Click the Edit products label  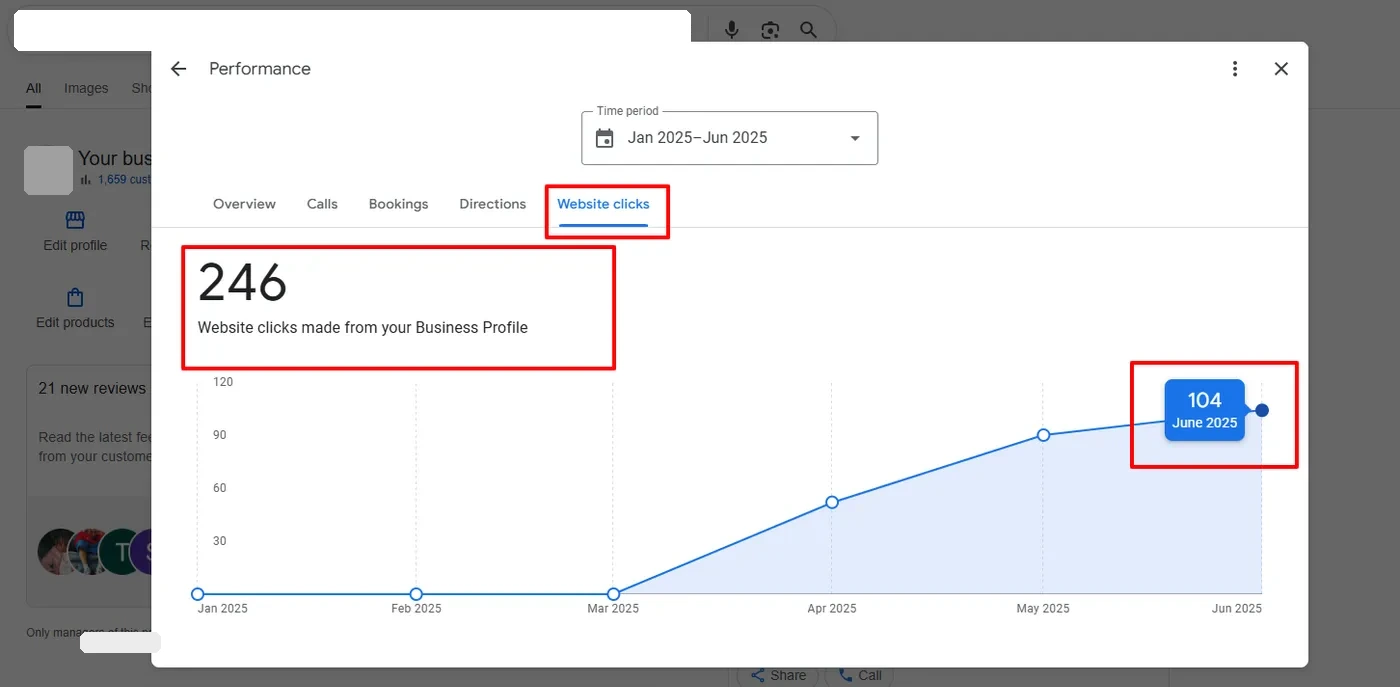pyautogui.click(x=75, y=322)
